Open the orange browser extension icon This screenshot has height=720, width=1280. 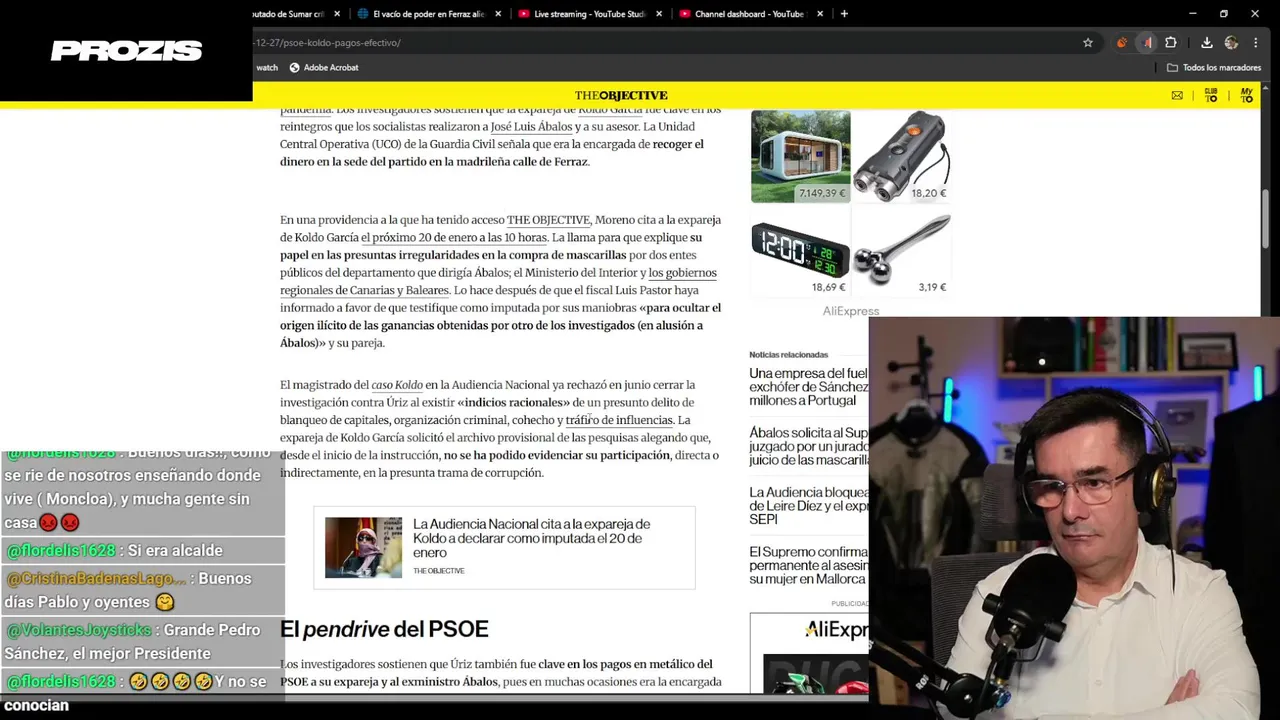click(1121, 43)
